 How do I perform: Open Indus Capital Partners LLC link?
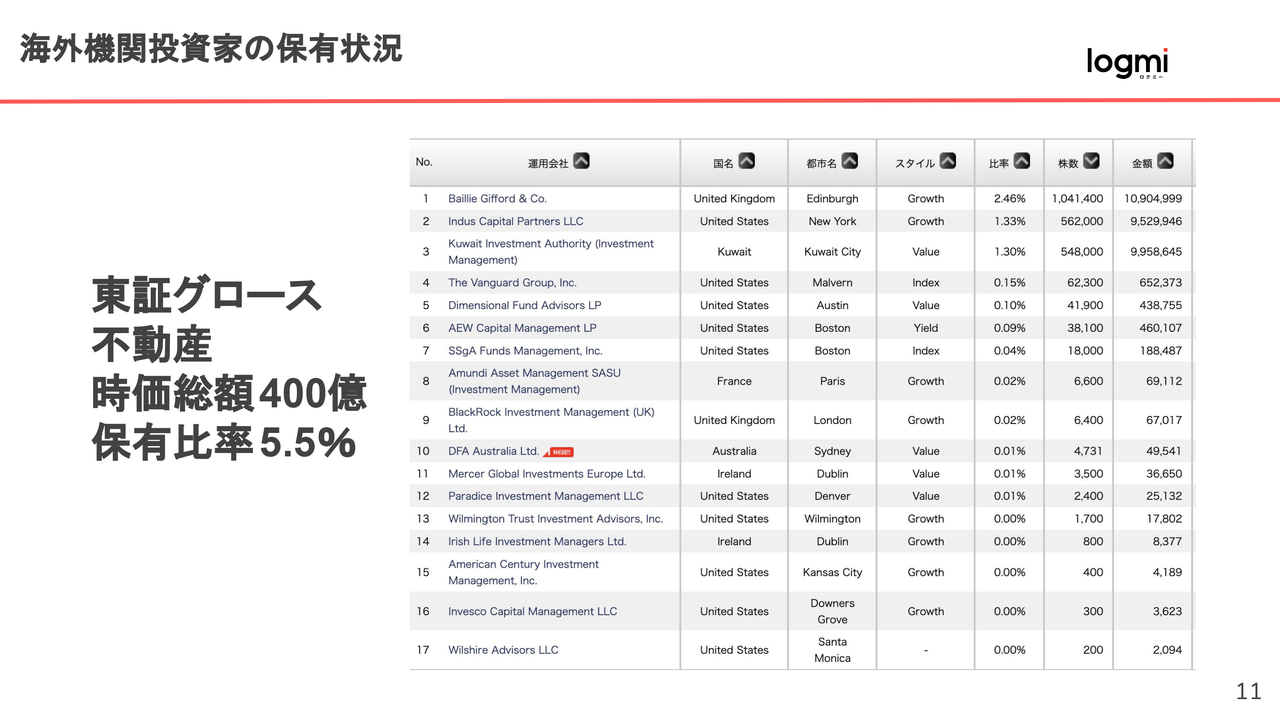point(515,222)
